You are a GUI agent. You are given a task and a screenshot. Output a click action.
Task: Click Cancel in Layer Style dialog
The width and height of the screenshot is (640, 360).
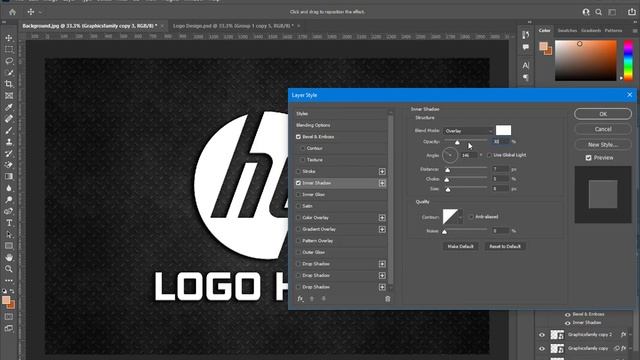[603, 129]
